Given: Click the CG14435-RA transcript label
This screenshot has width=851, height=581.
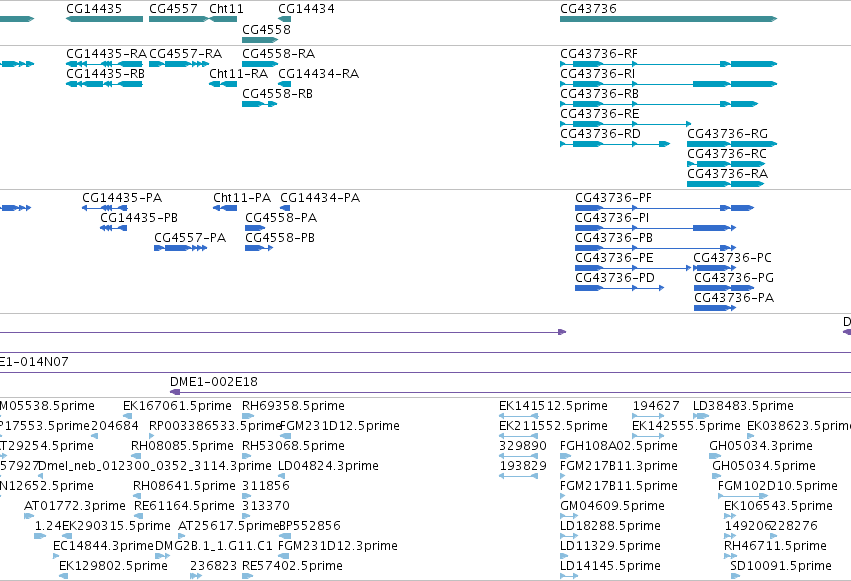Looking at the screenshot, I should 106,54.
